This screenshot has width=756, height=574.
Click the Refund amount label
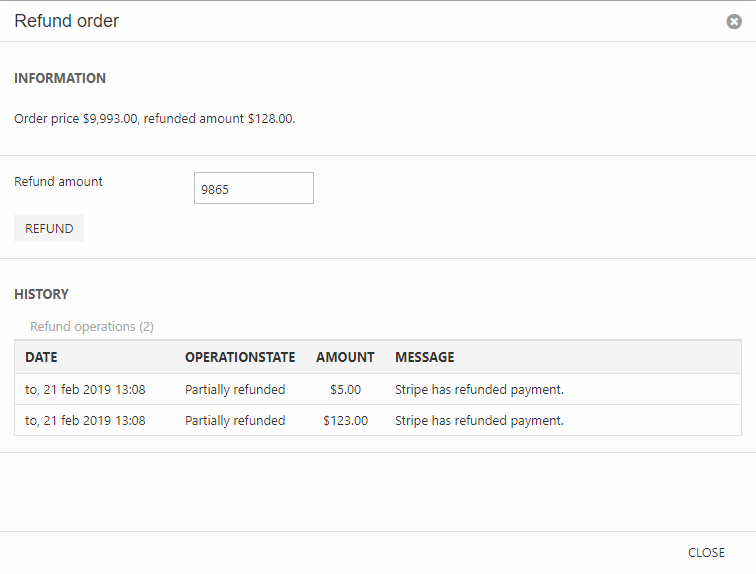[58, 182]
